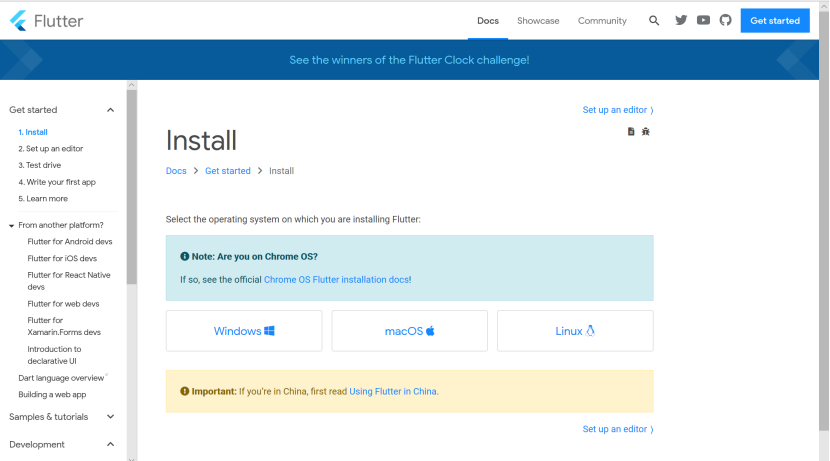Open '4. Write your first app' item
This screenshot has height=461, width=830.
tap(57, 182)
